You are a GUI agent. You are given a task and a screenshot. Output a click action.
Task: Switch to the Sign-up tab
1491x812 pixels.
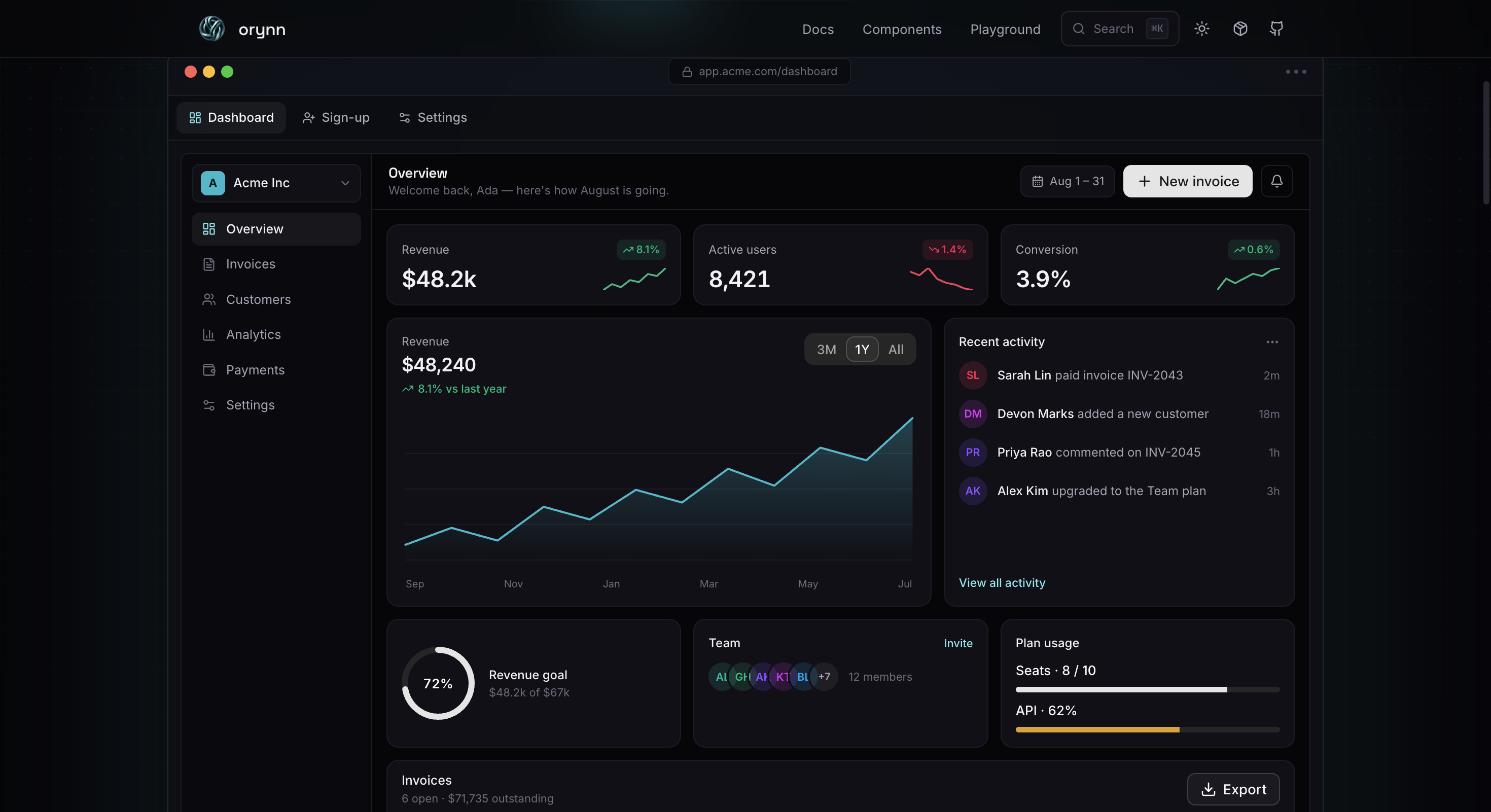(x=336, y=117)
